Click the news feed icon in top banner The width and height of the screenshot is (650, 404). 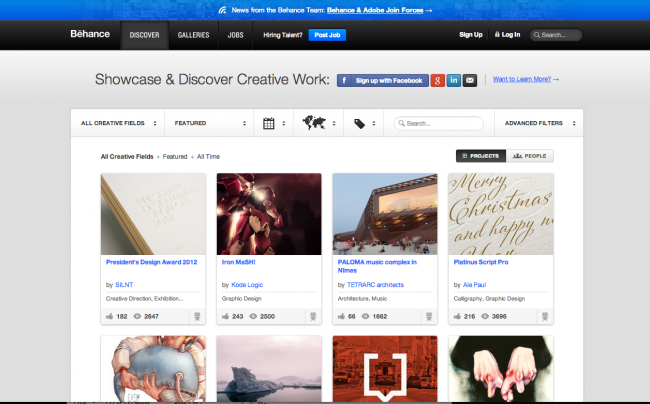pyautogui.click(x=223, y=10)
